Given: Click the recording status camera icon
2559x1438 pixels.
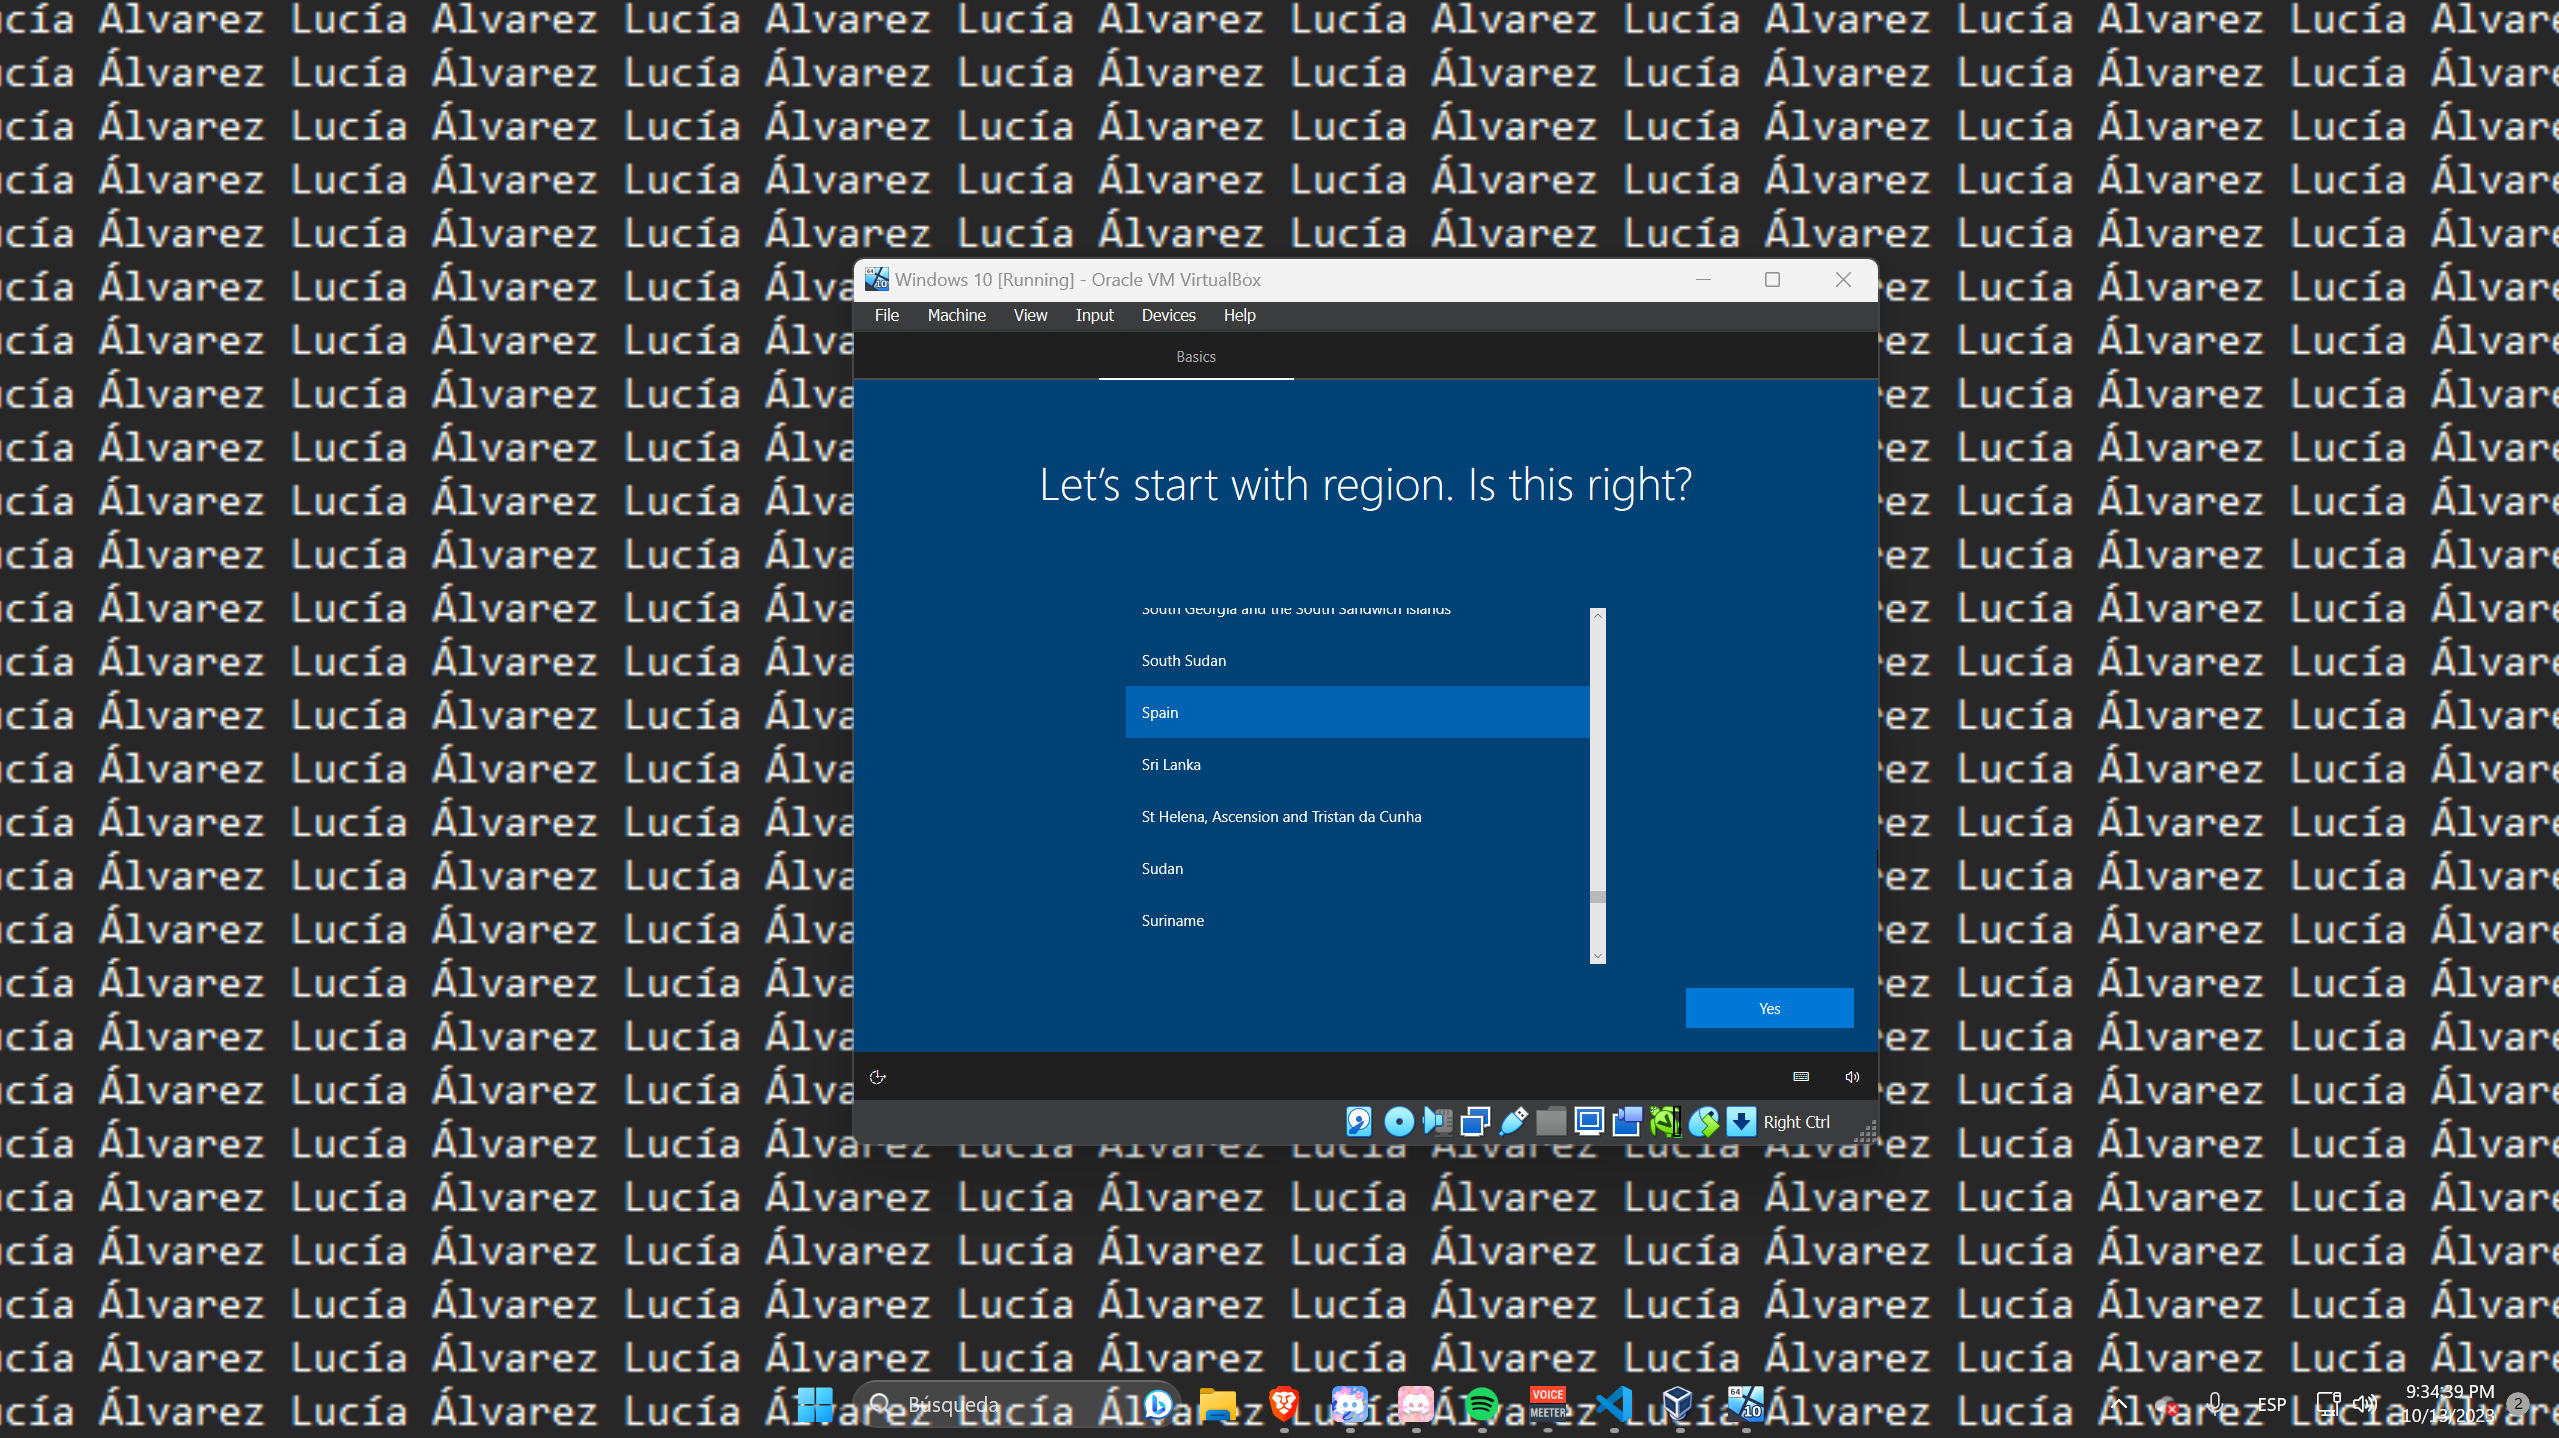Looking at the screenshot, I should tap(1627, 1122).
